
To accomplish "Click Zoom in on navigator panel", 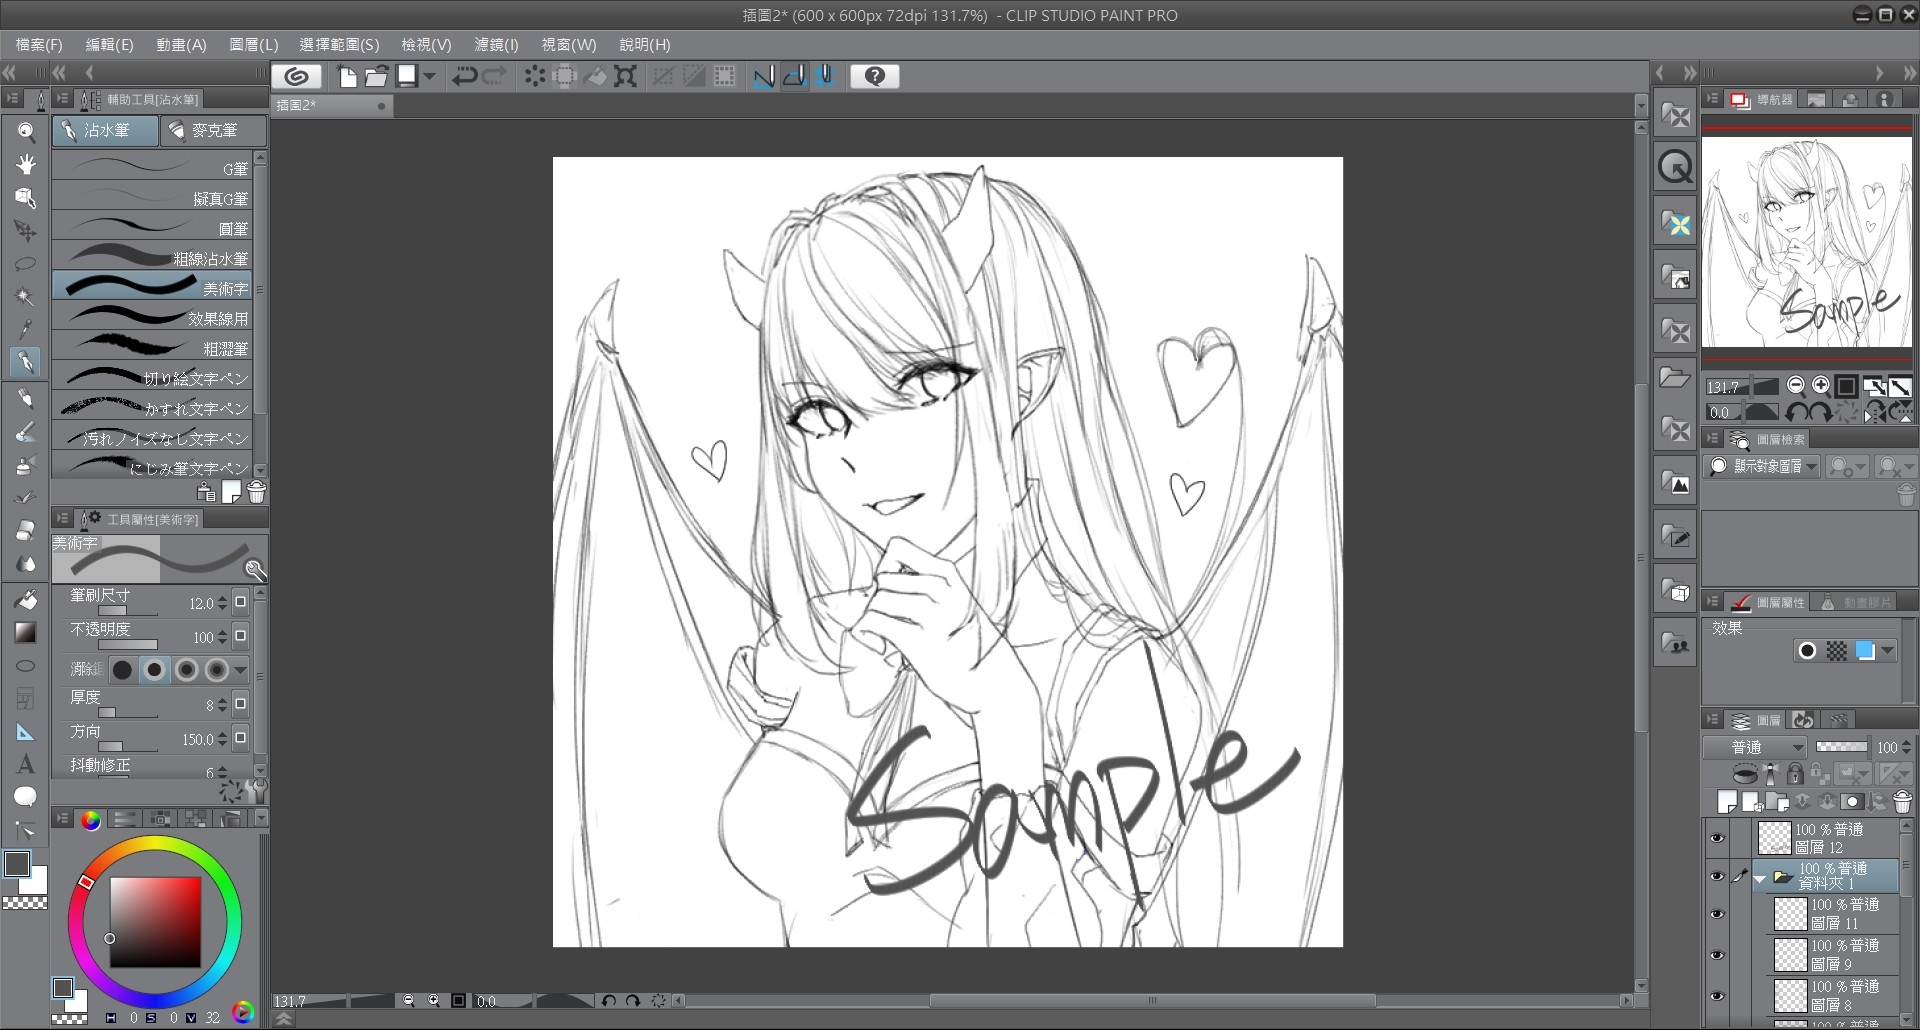I will tap(1822, 386).
